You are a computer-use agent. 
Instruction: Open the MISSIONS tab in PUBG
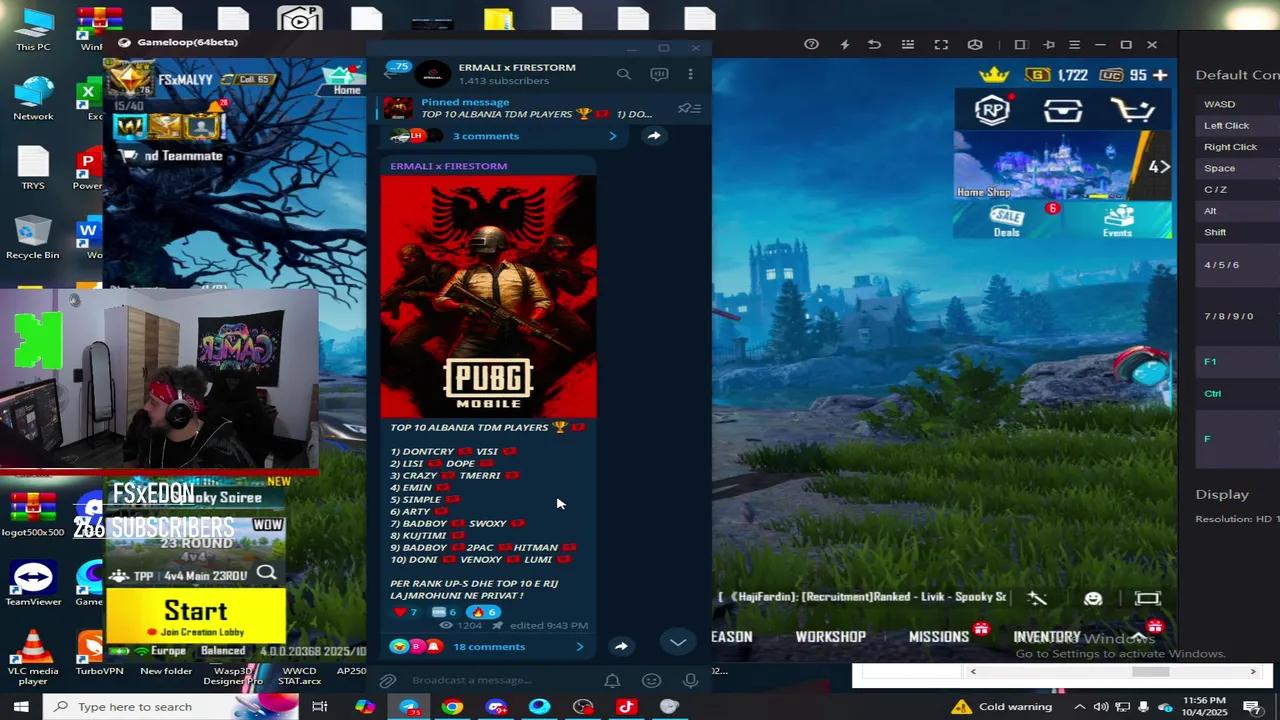point(939,637)
